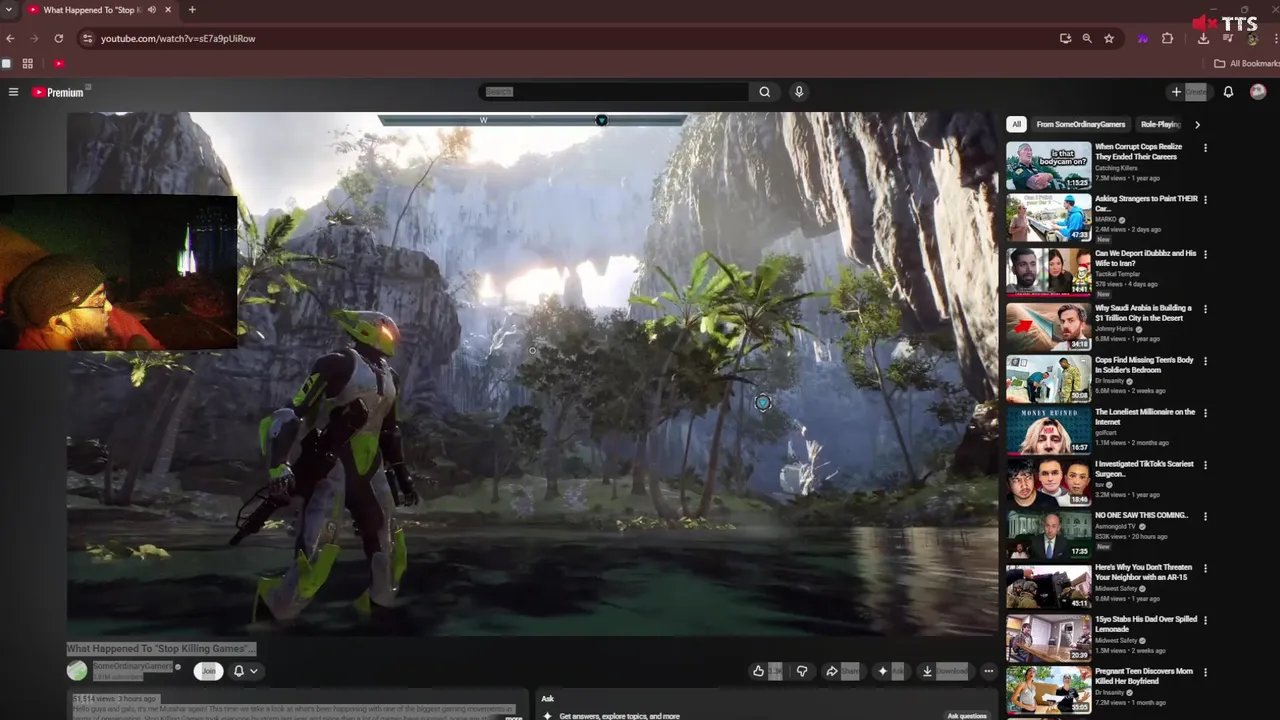The width and height of the screenshot is (1280, 720).
Task: Bookmark this page with the star
Action: 1109,38
